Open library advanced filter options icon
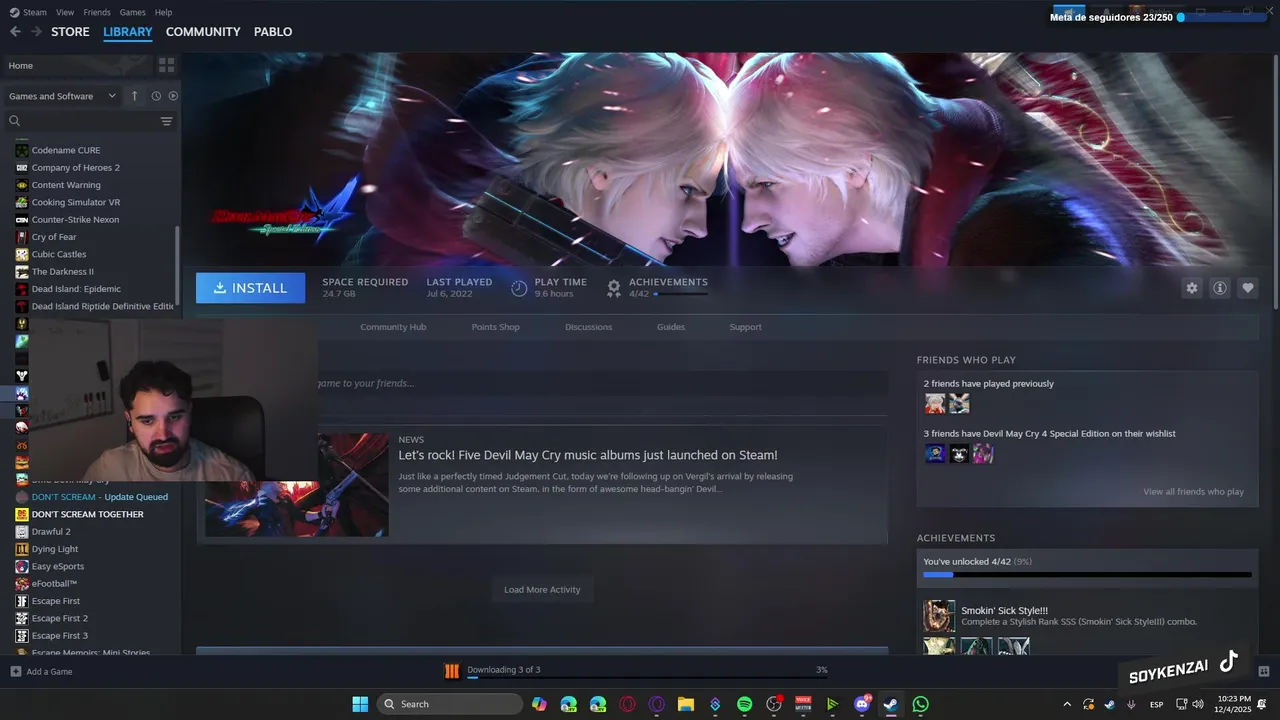The image size is (1280, 720). point(166,121)
